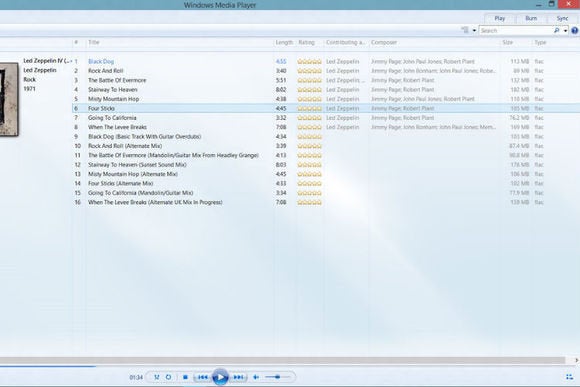
Task: Click the blue seek progress bar
Action: [48, 366]
